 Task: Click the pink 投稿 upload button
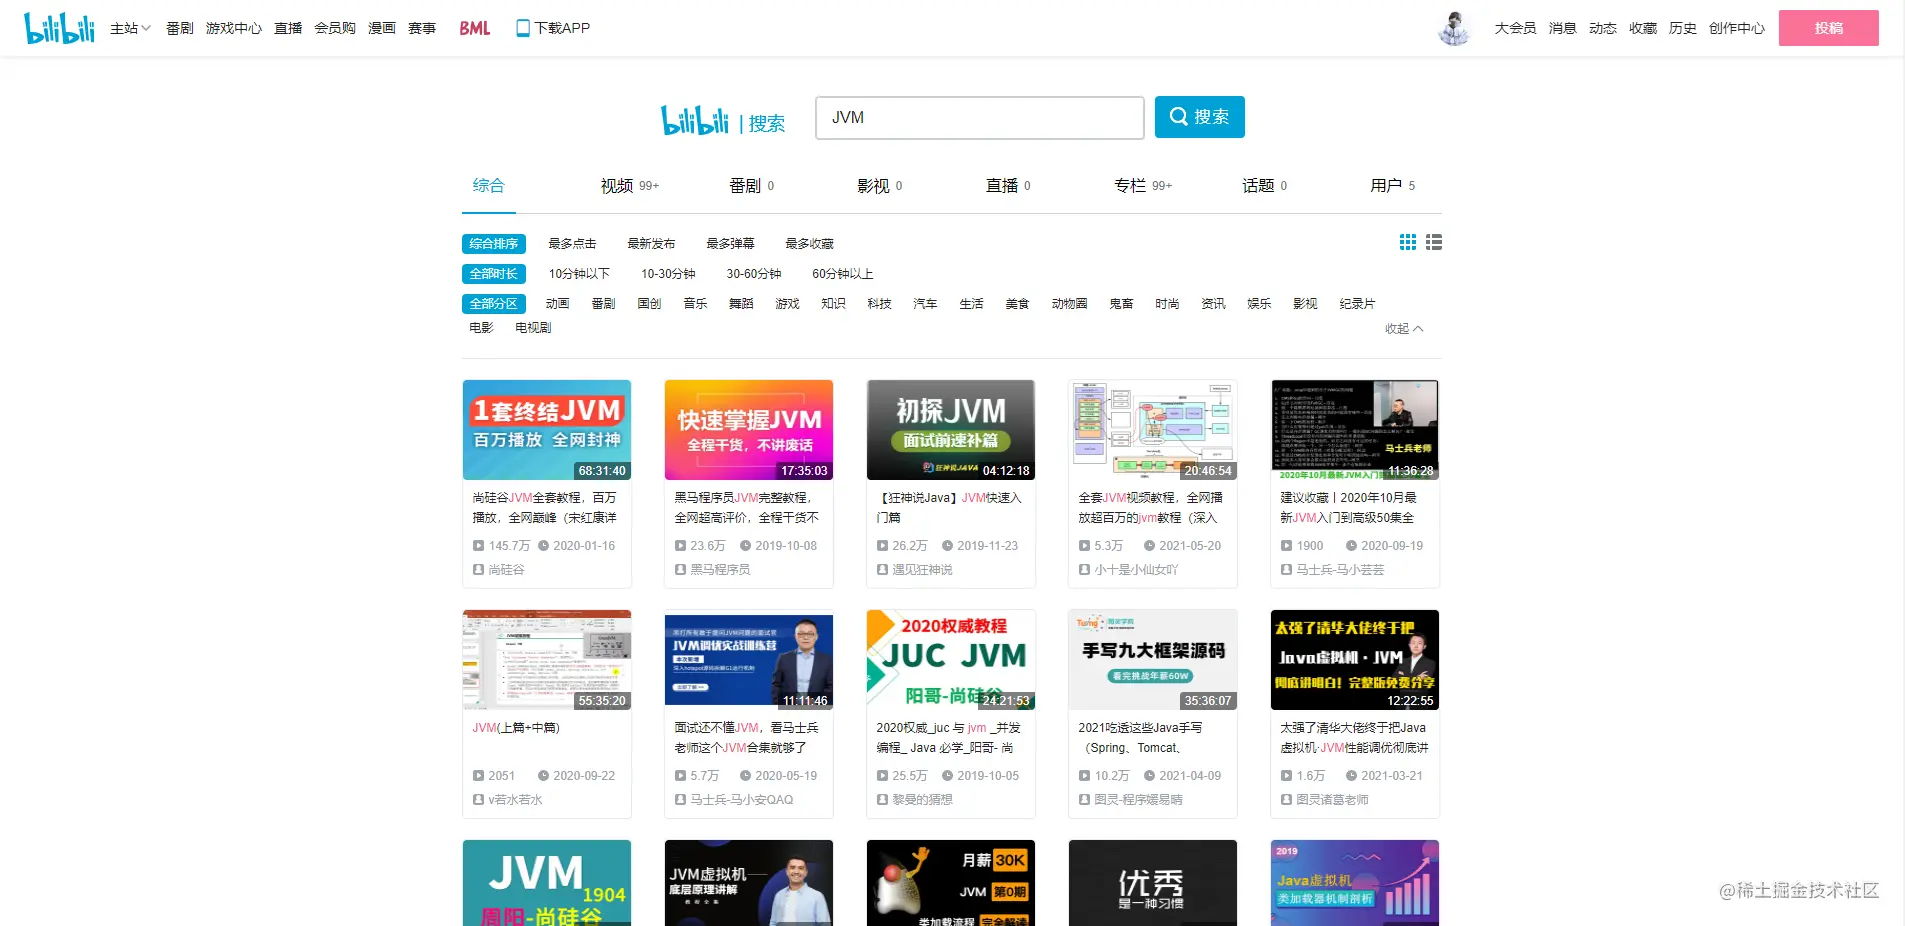pos(1828,28)
